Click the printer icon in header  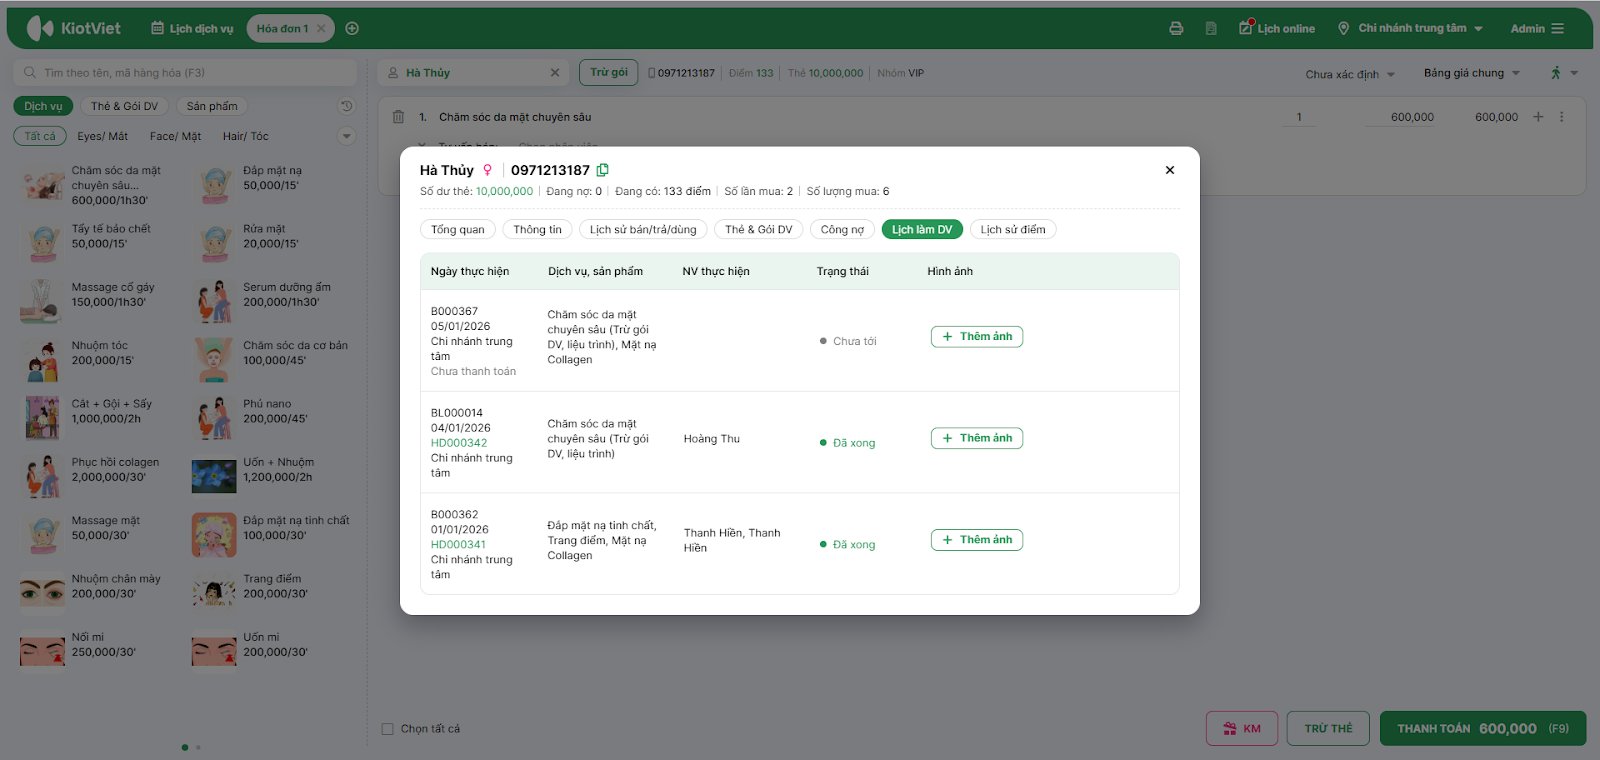pyautogui.click(x=1176, y=29)
